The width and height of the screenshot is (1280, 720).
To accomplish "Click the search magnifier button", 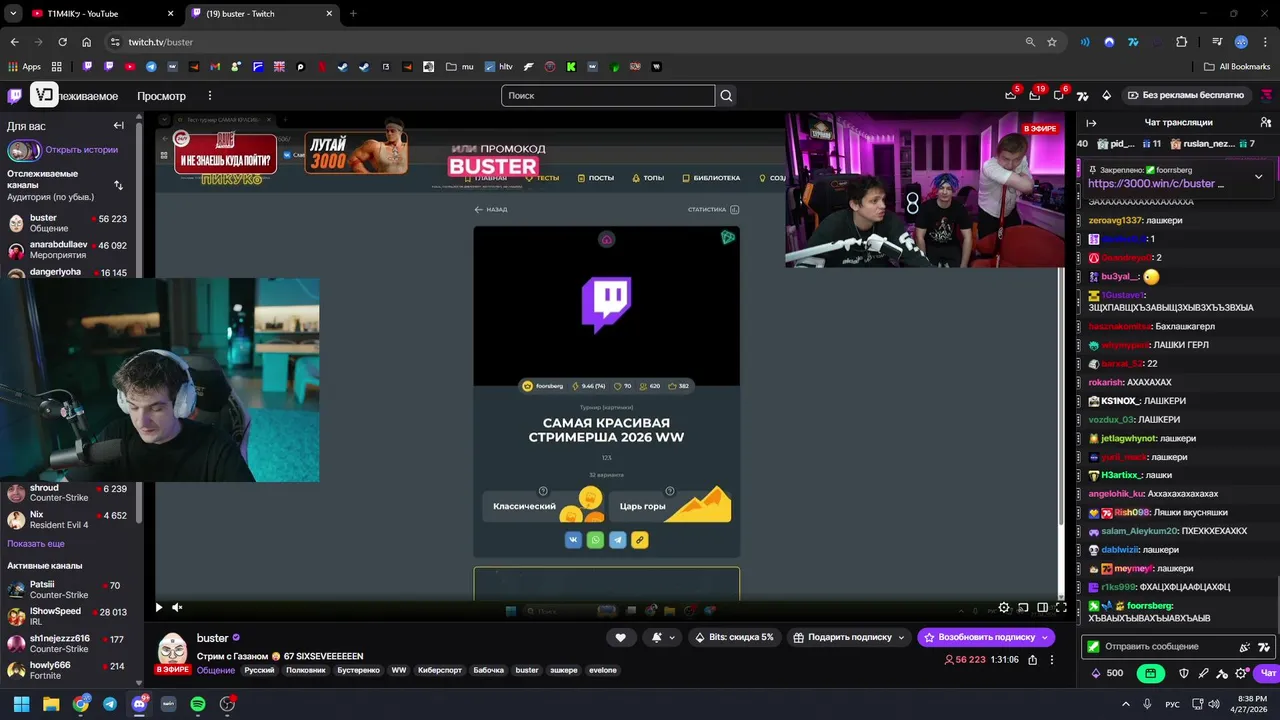I will click(727, 96).
